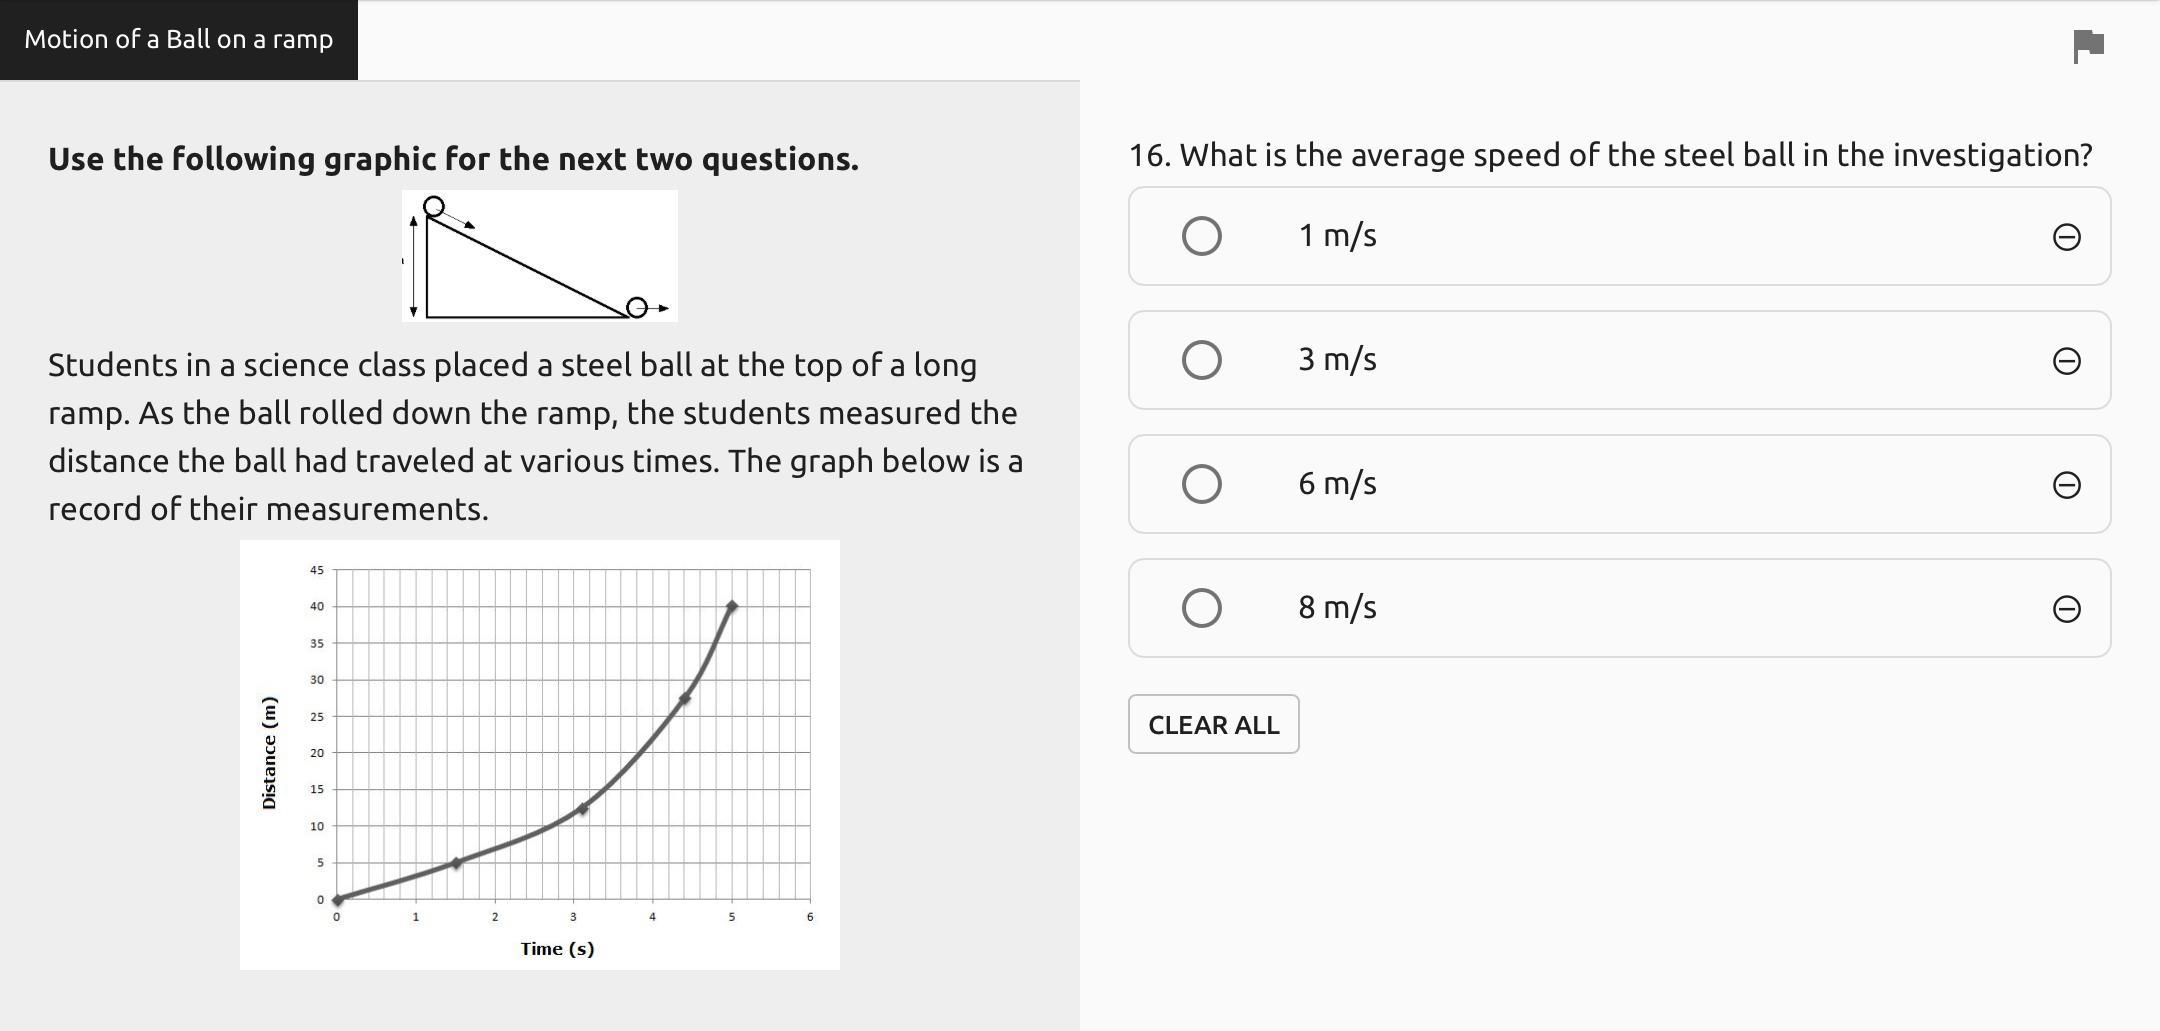Strike out the 8 m/s option
Screen dimensions: 2160x1031
(x=2066, y=609)
